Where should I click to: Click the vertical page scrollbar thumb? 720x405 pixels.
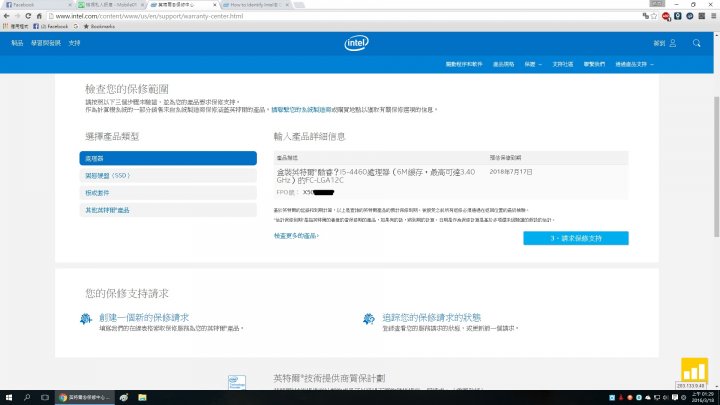[x=716, y=167]
